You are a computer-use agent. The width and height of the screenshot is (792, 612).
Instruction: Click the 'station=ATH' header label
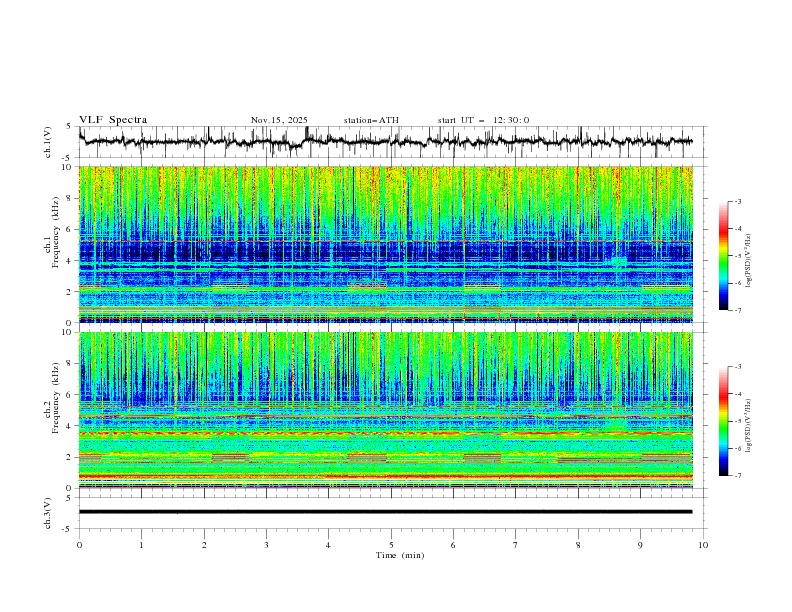[371, 120]
